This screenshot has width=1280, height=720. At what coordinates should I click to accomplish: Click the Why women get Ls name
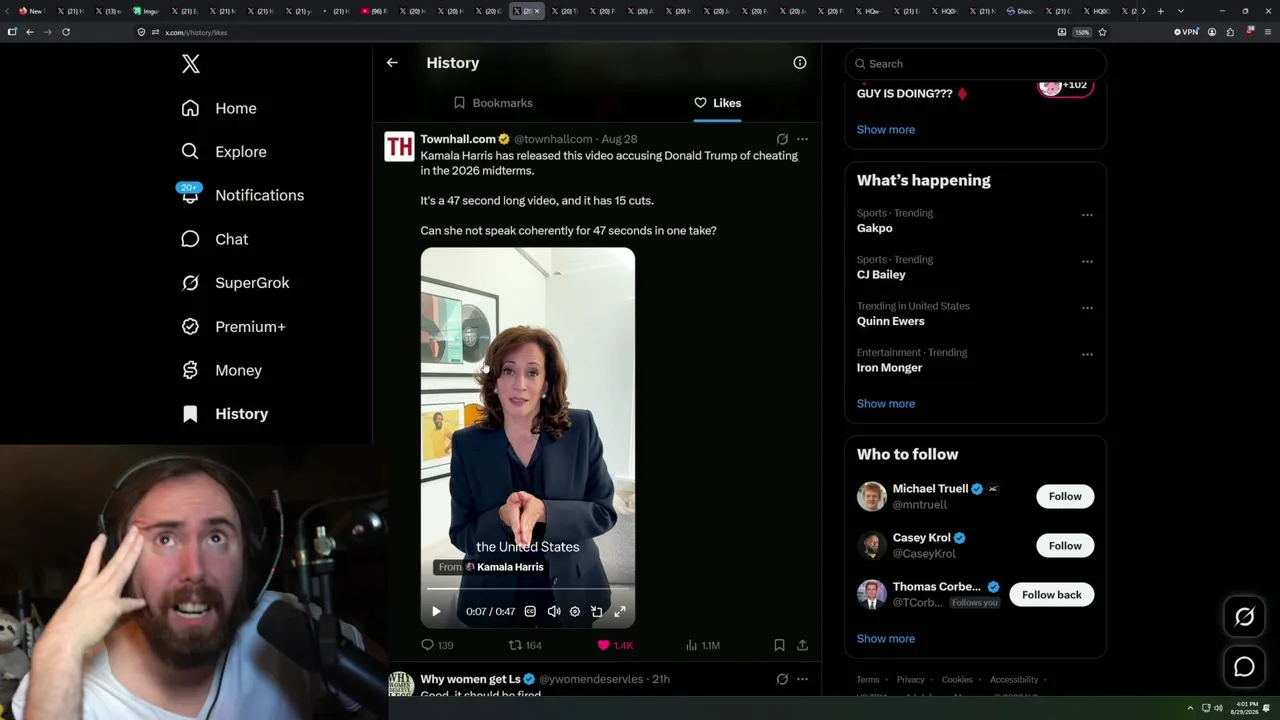point(470,679)
